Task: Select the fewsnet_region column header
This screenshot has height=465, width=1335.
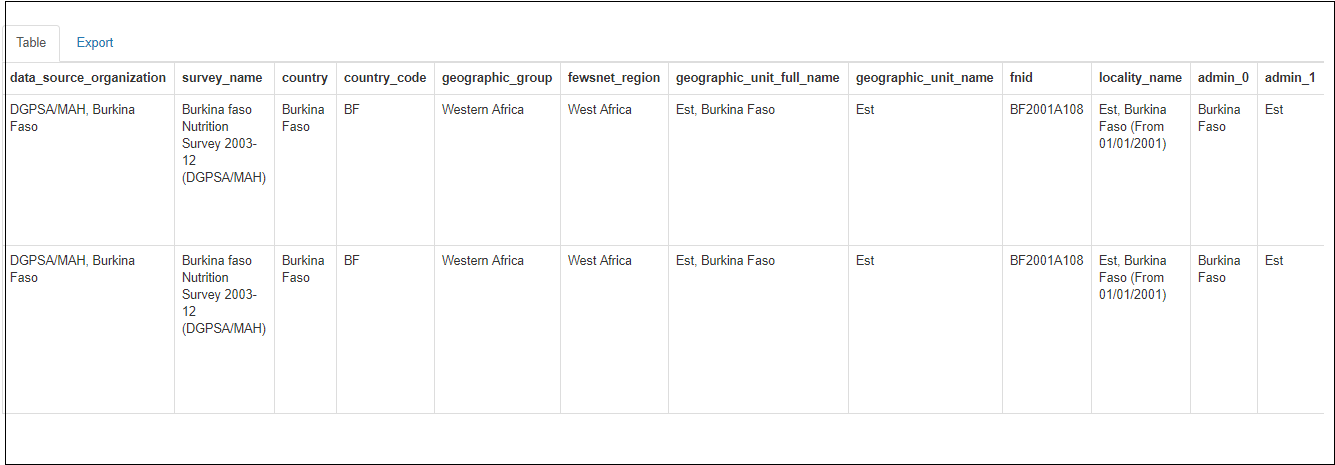Action: click(x=614, y=78)
